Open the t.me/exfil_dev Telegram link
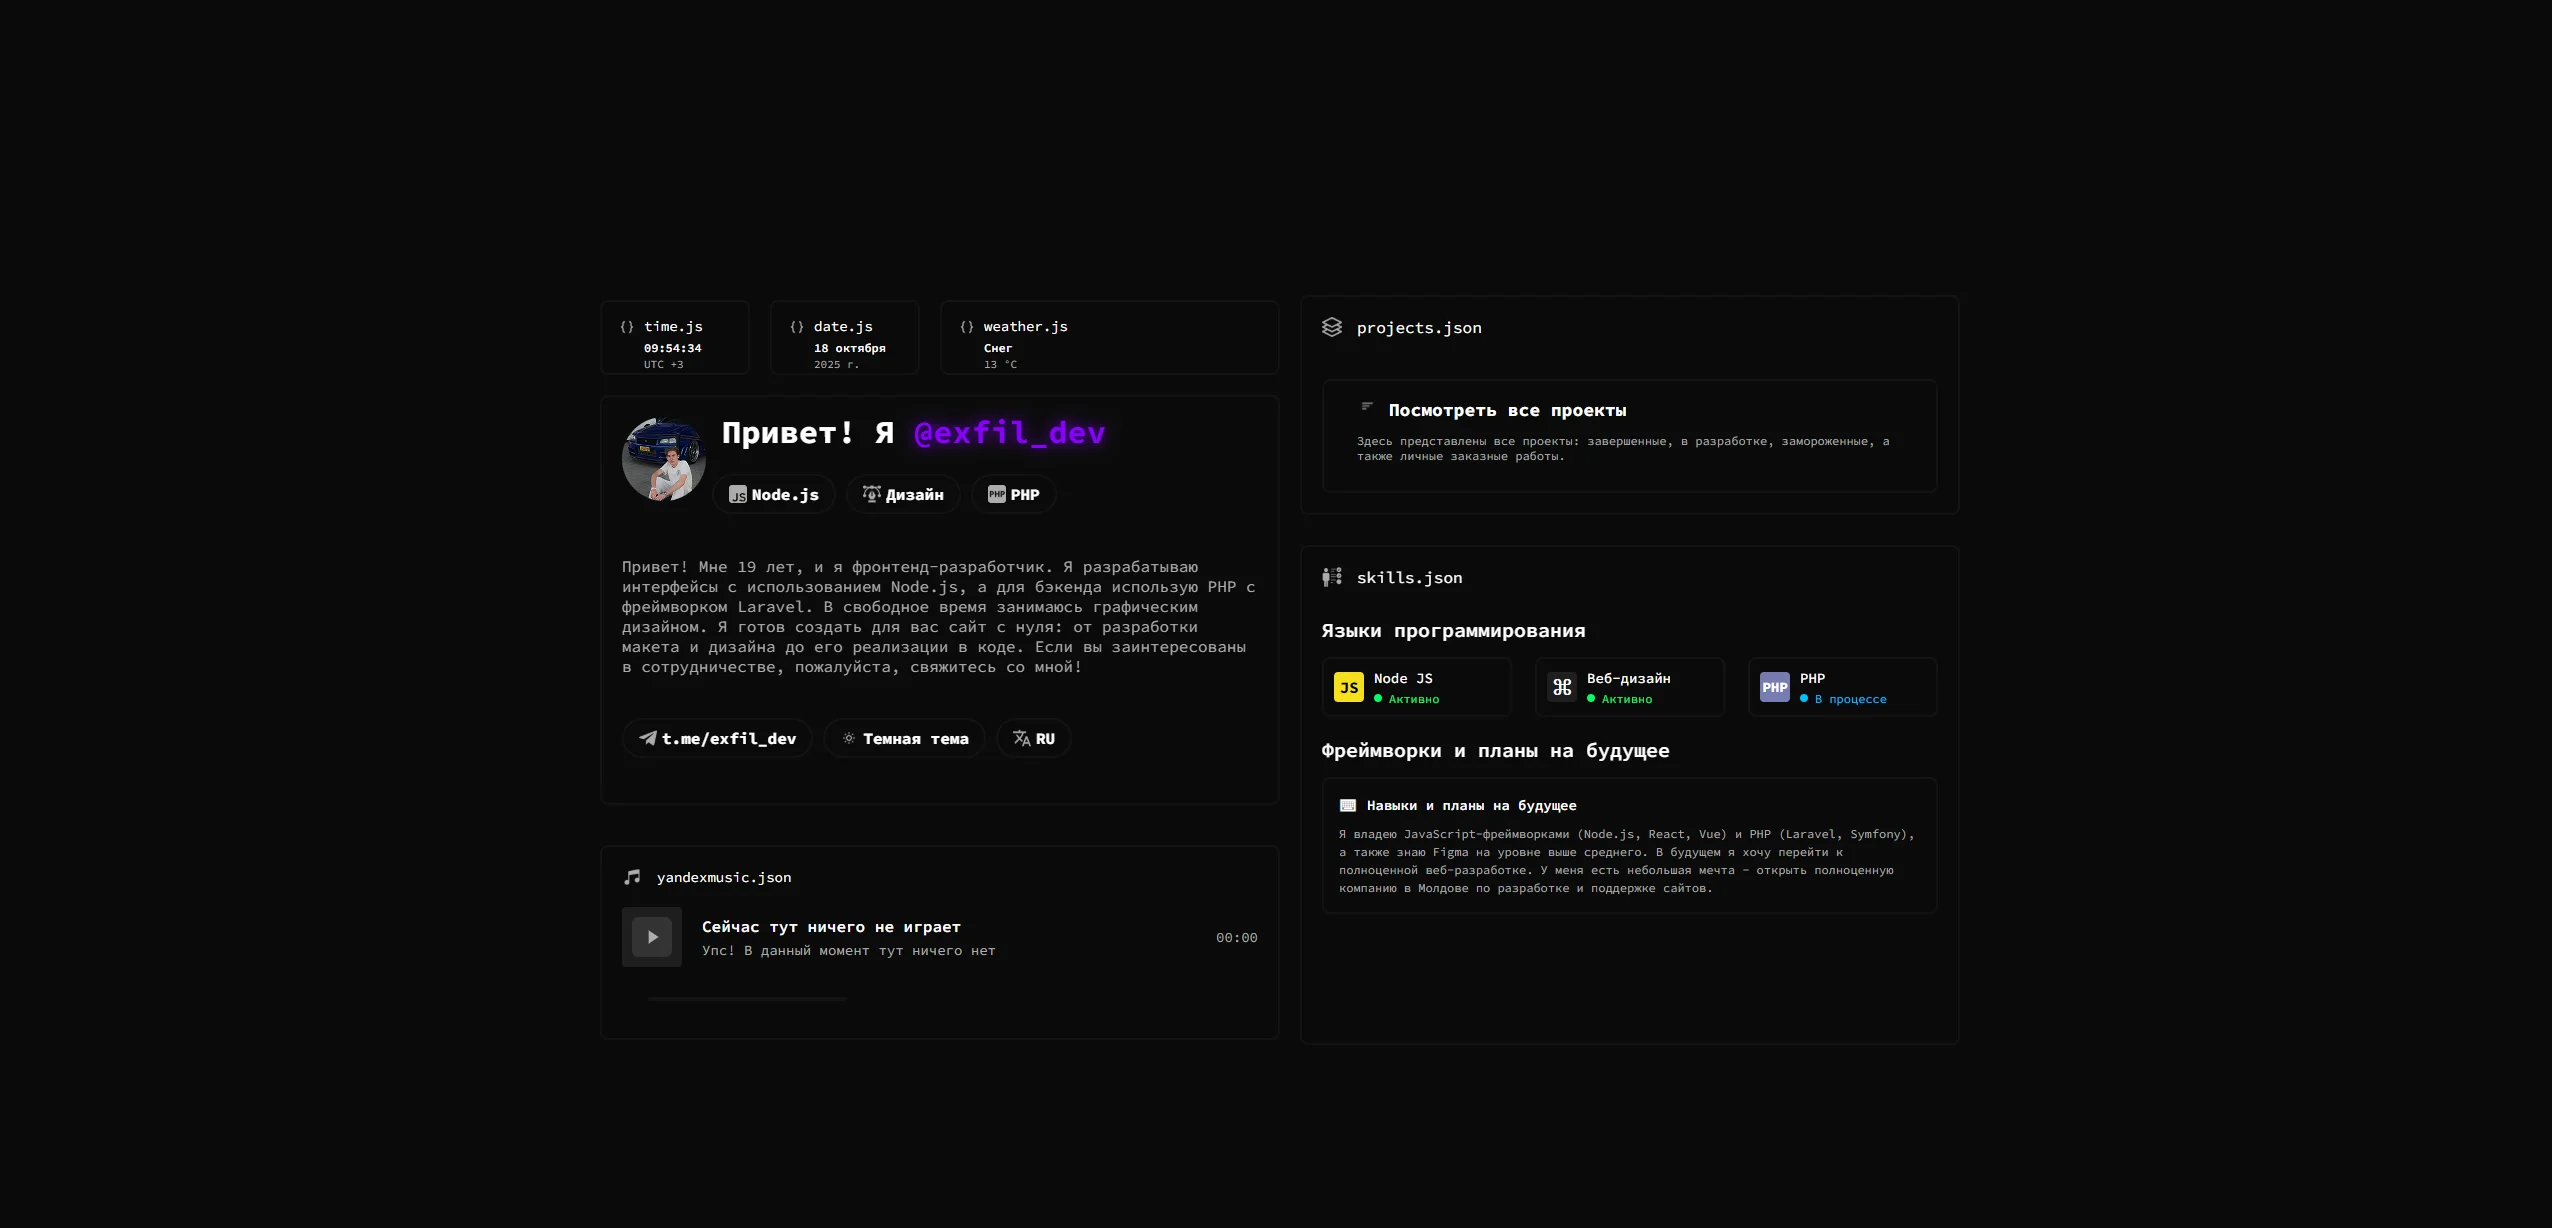Screen dimensions: 2552x1228 tap(718, 739)
